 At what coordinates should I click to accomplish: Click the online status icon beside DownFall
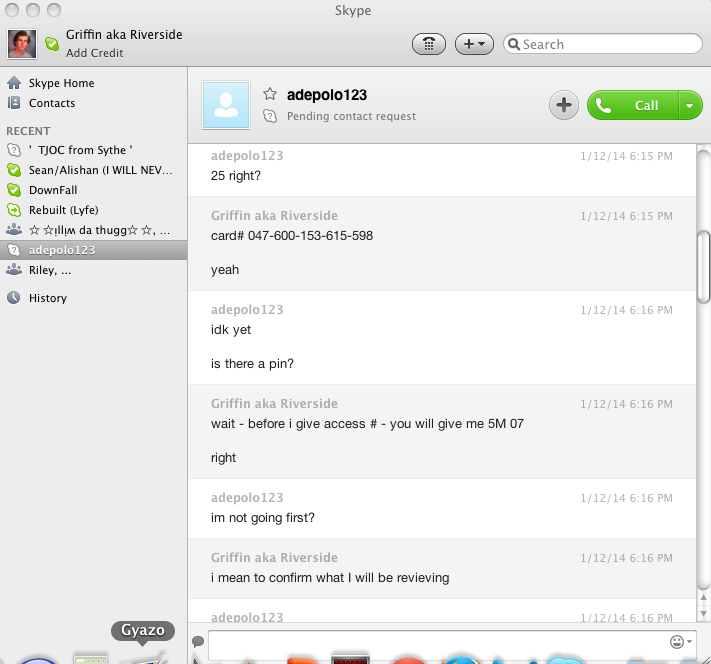pos(14,190)
